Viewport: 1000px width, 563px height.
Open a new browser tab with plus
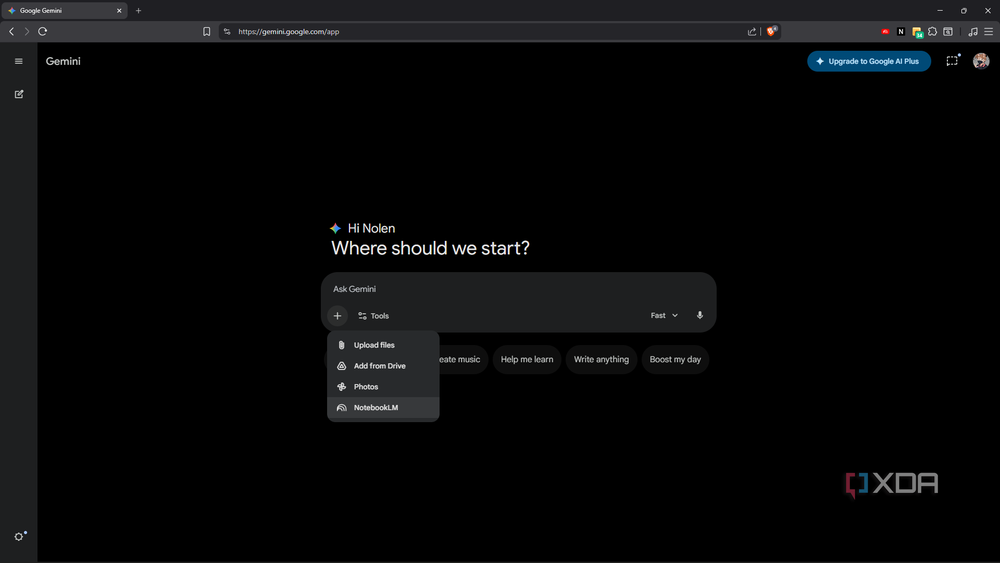tap(138, 10)
